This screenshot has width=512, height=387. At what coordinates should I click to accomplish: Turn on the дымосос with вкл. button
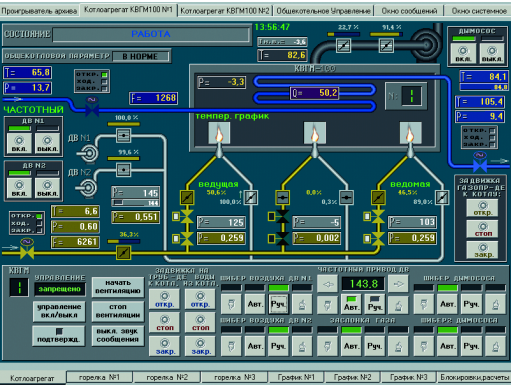pos(463,53)
